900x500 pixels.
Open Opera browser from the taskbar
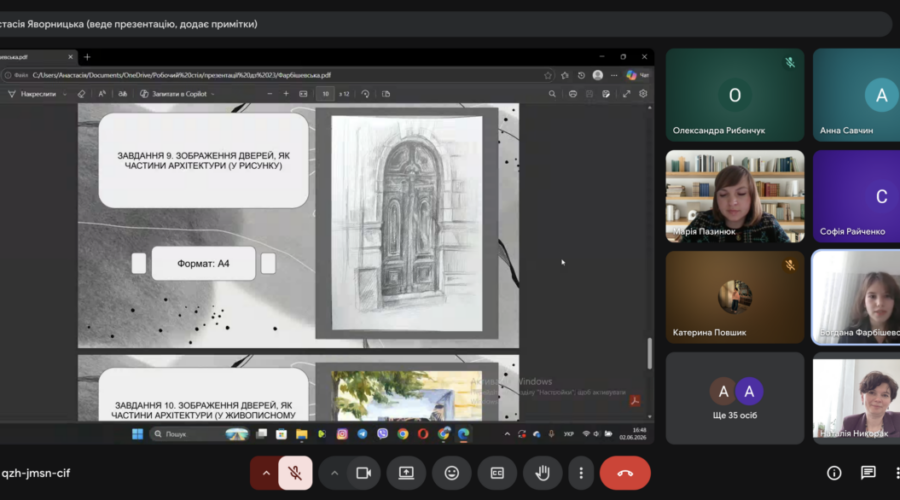[x=423, y=434]
